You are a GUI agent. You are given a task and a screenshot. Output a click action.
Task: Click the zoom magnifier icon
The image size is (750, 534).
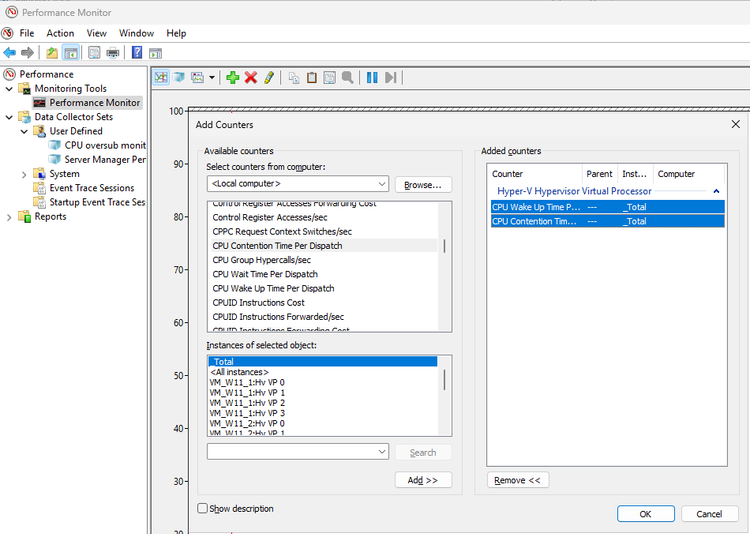348,77
